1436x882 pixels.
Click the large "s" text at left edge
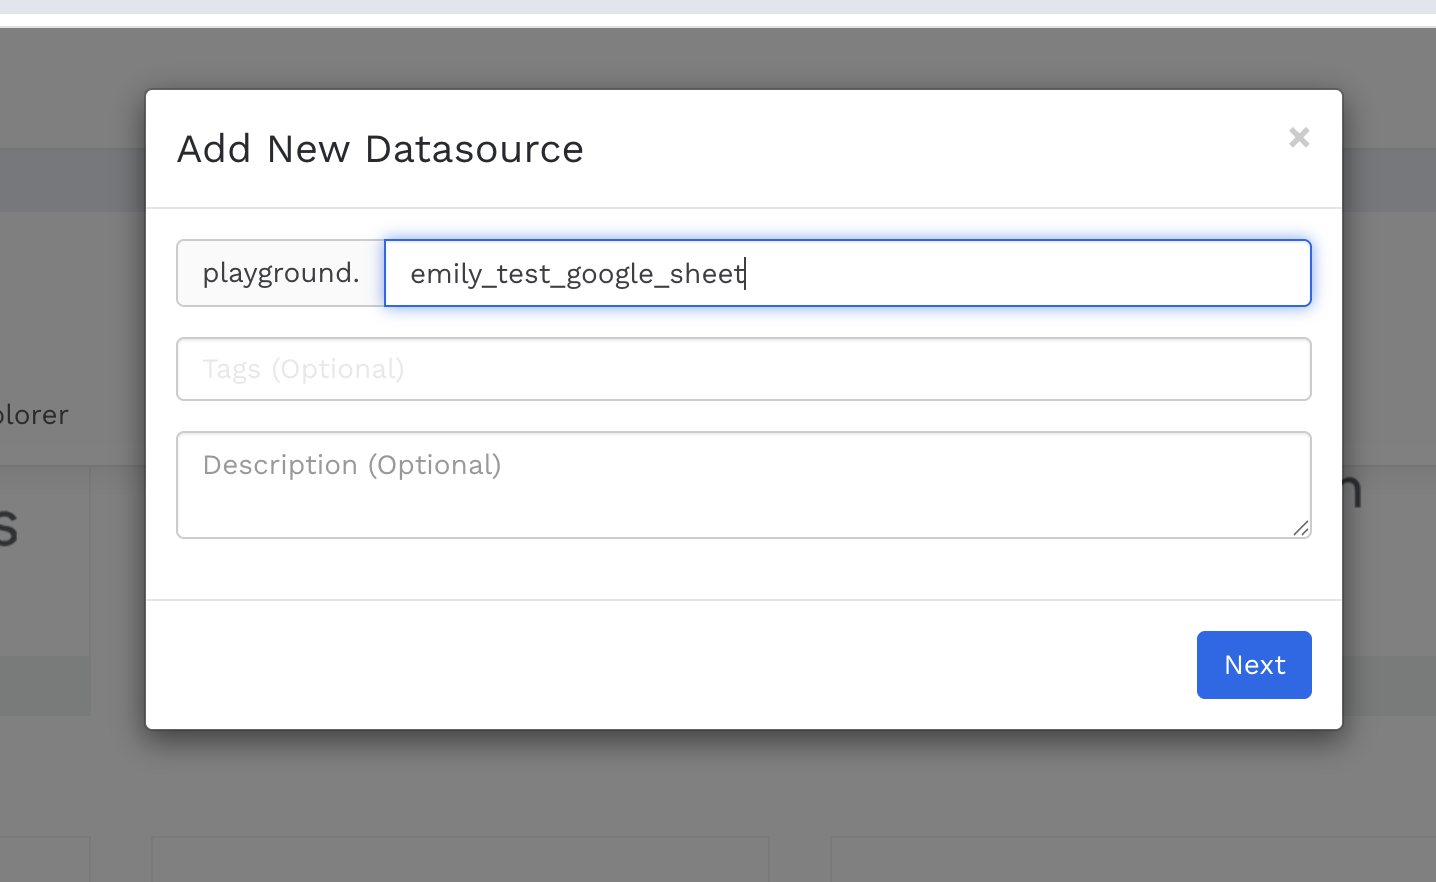click(x=9, y=528)
